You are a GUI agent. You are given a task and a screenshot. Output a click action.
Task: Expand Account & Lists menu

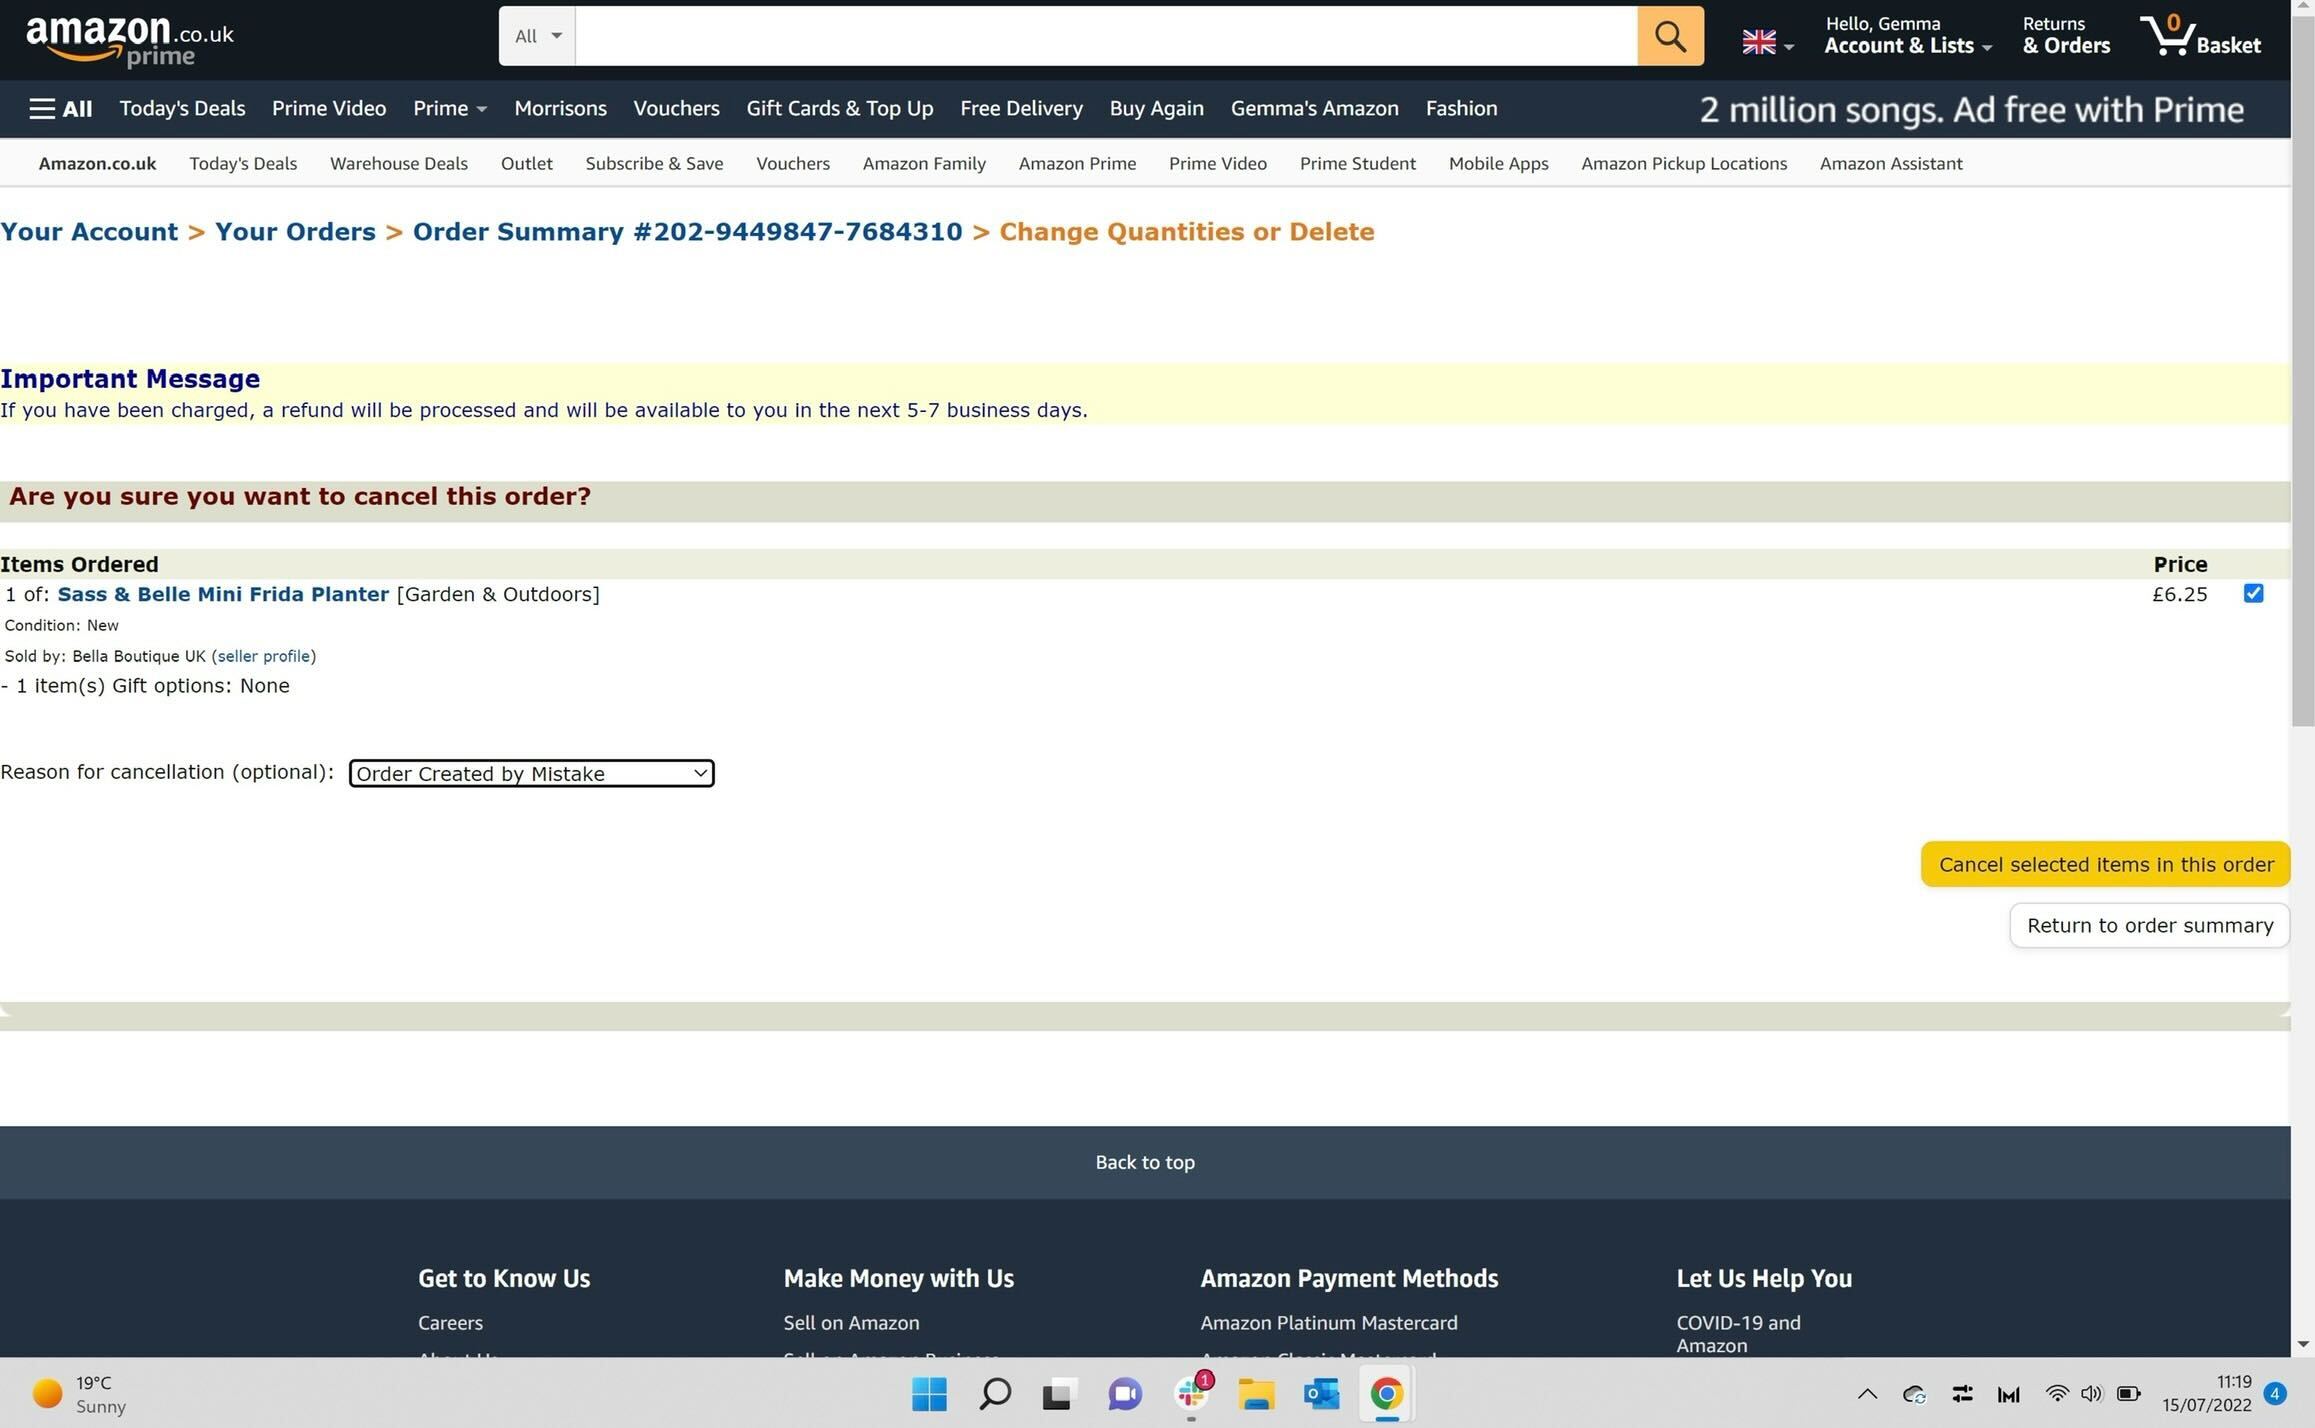(x=1908, y=36)
